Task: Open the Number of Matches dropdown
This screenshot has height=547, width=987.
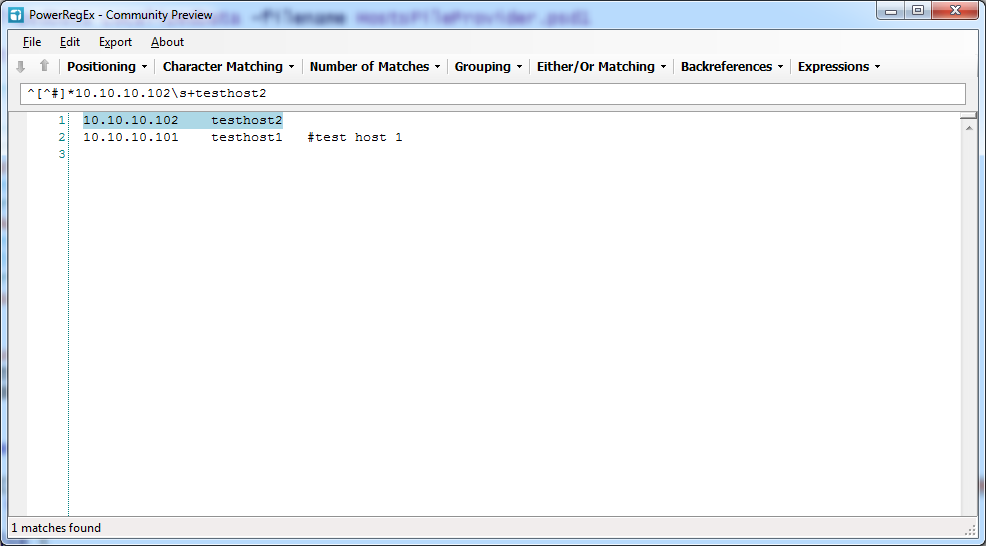Action: (375, 66)
